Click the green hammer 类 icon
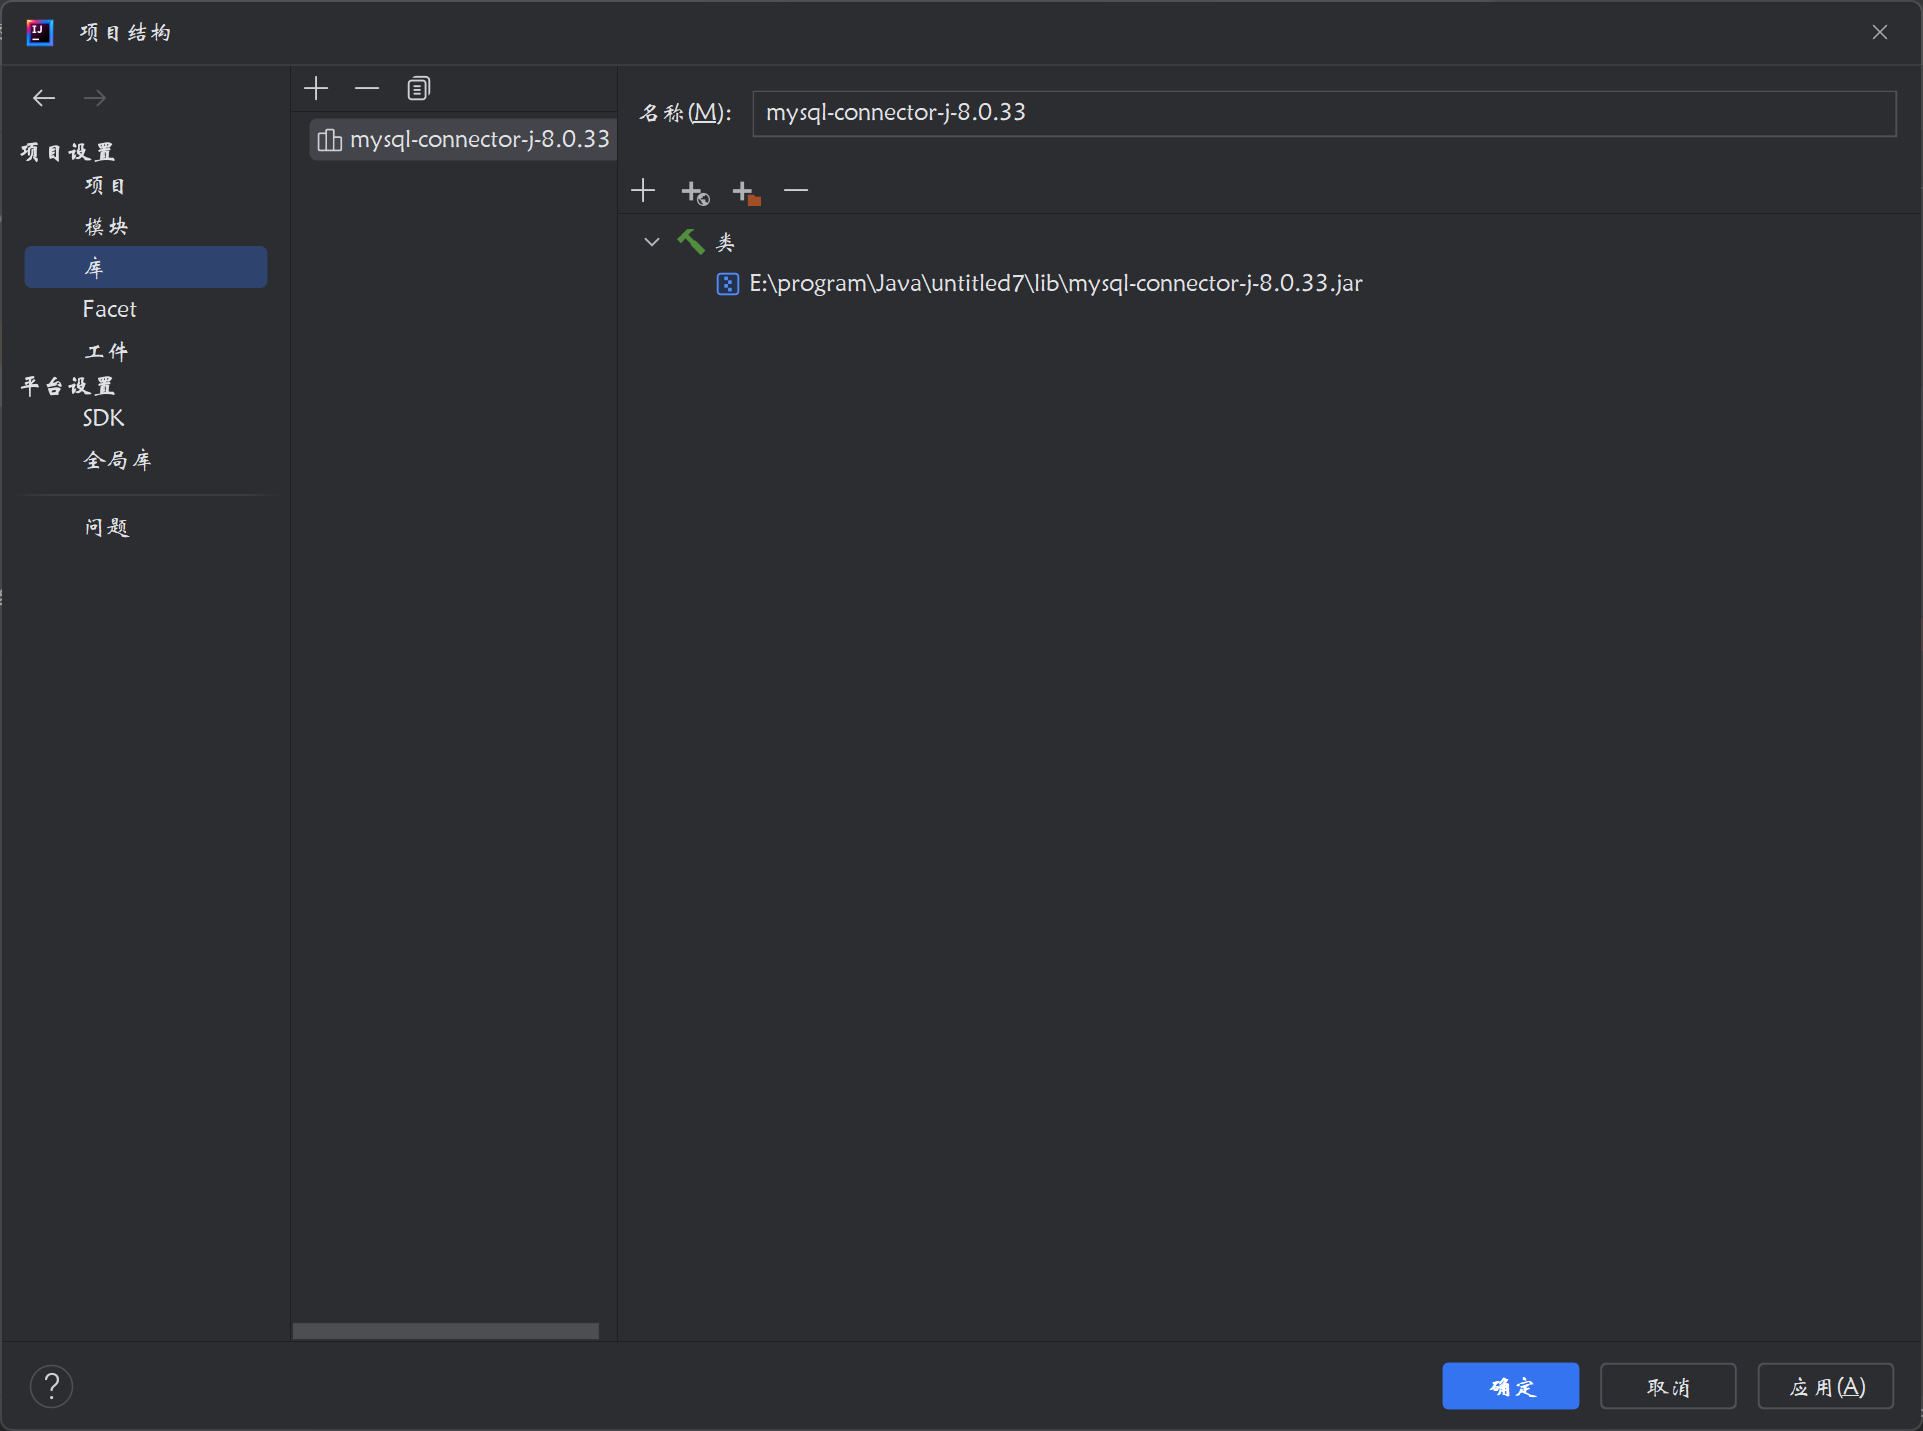 point(691,241)
